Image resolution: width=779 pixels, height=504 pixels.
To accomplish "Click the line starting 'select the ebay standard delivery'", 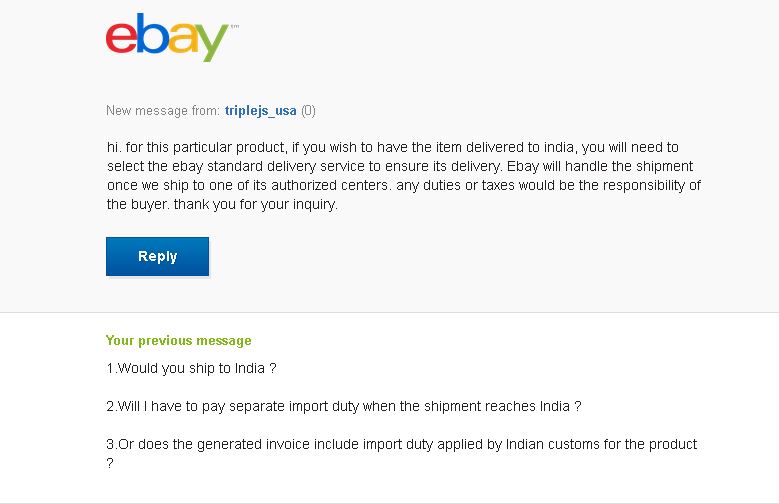I will [x=400, y=166].
